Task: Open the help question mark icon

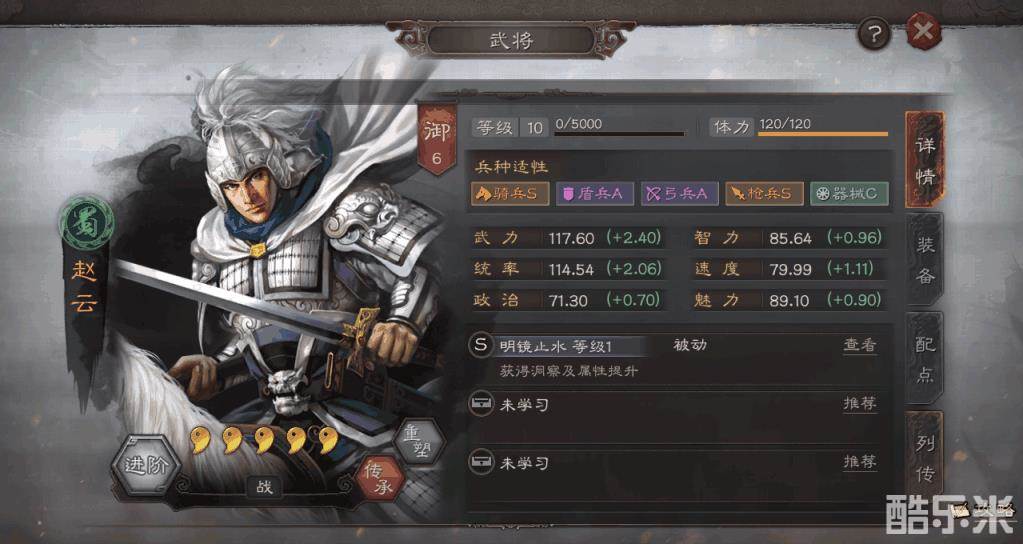Action: pos(874,33)
